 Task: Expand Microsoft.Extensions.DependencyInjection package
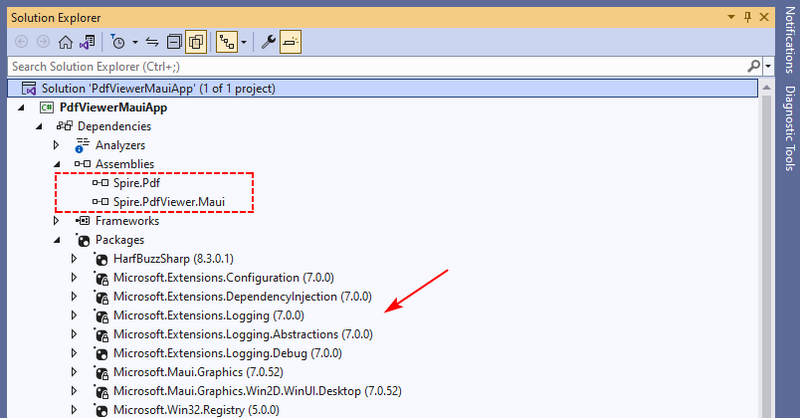[x=74, y=297]
